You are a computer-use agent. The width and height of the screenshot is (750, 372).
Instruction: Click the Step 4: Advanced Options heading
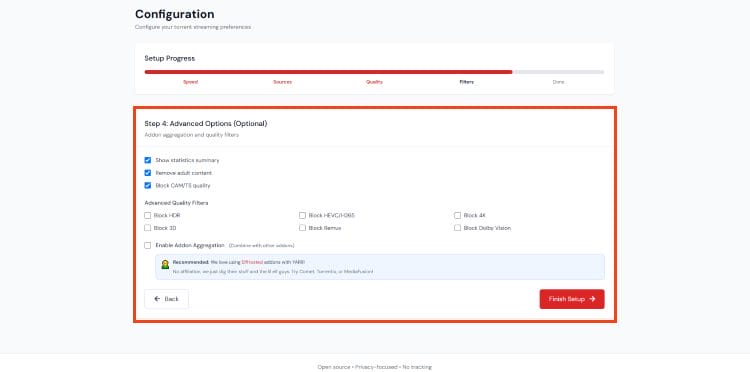coord(206,123)
